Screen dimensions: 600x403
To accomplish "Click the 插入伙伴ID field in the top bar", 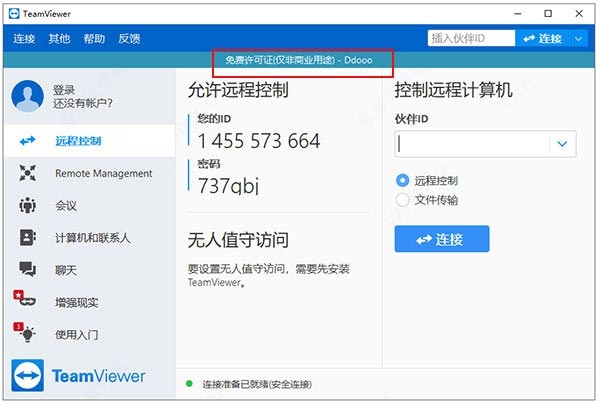I will tap(469, 38).
